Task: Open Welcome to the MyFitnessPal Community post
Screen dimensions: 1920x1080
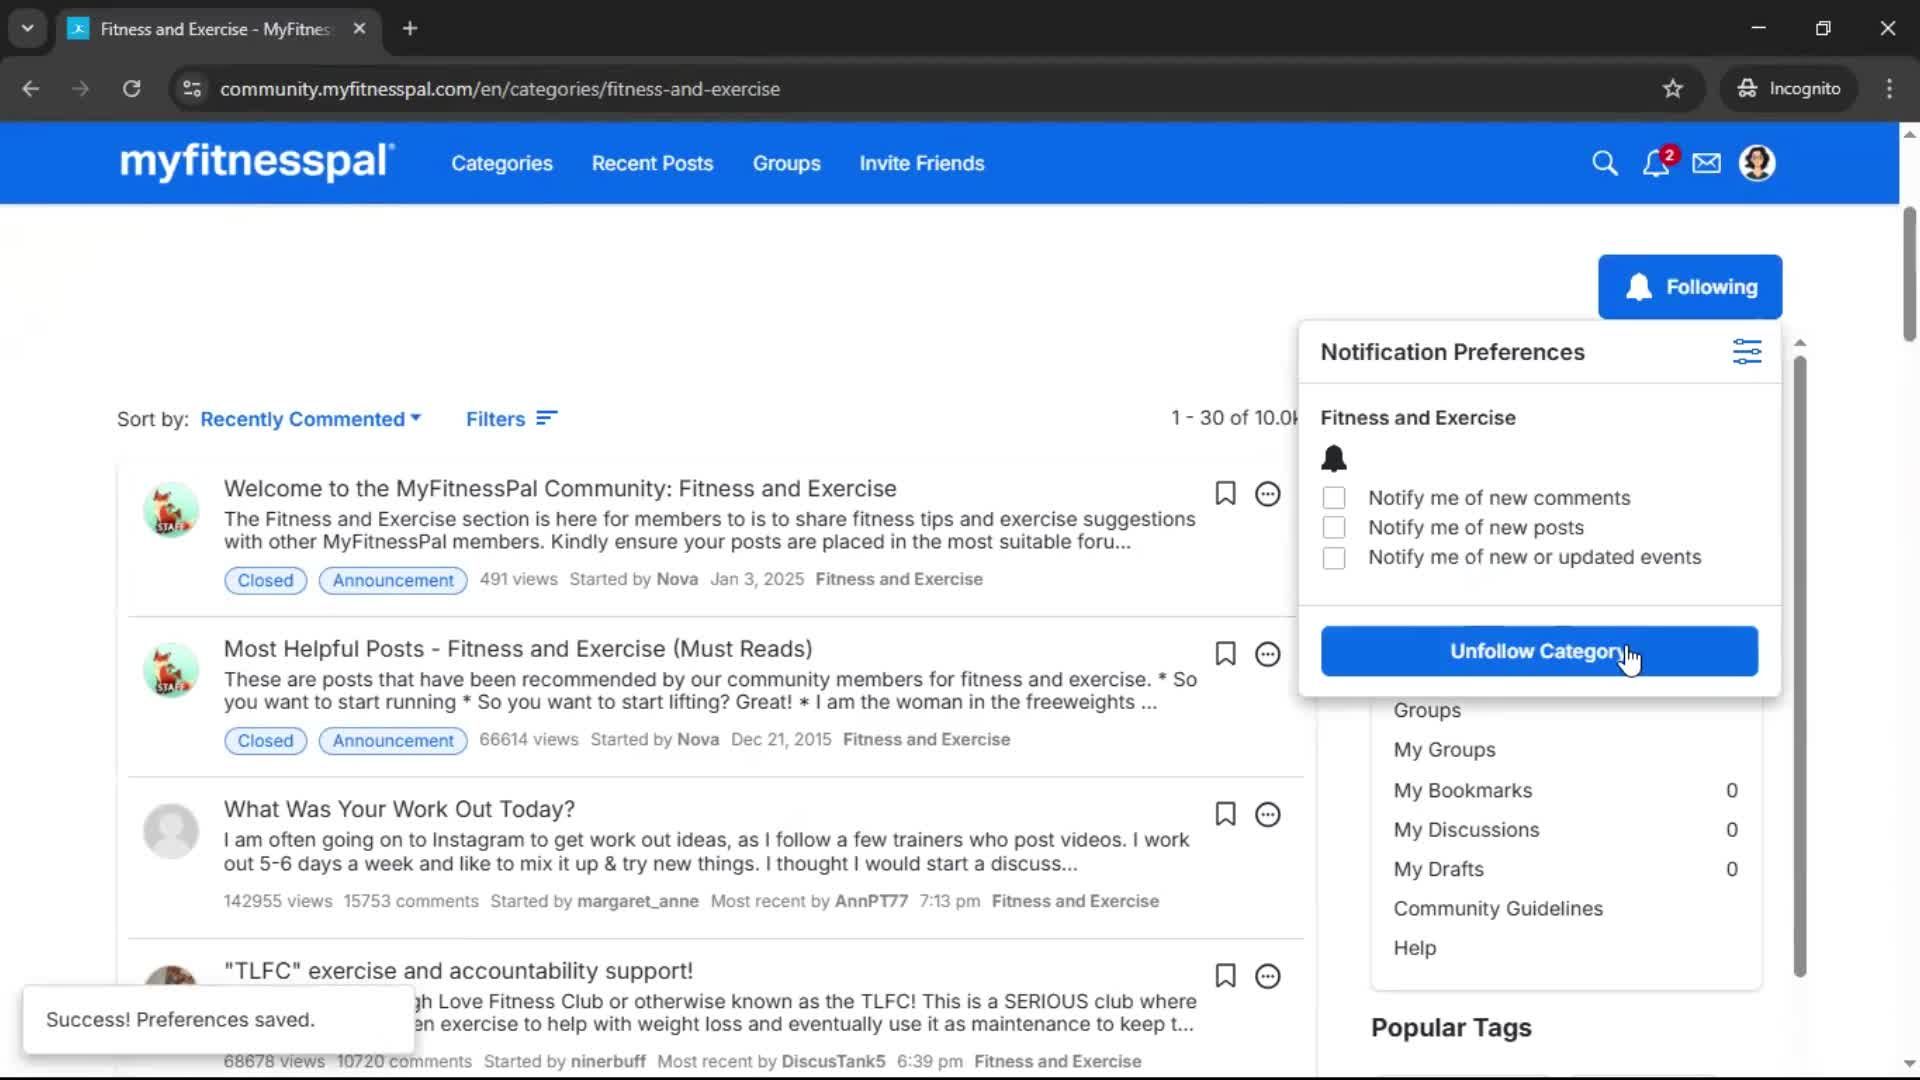Action: [x=560, y=489]
